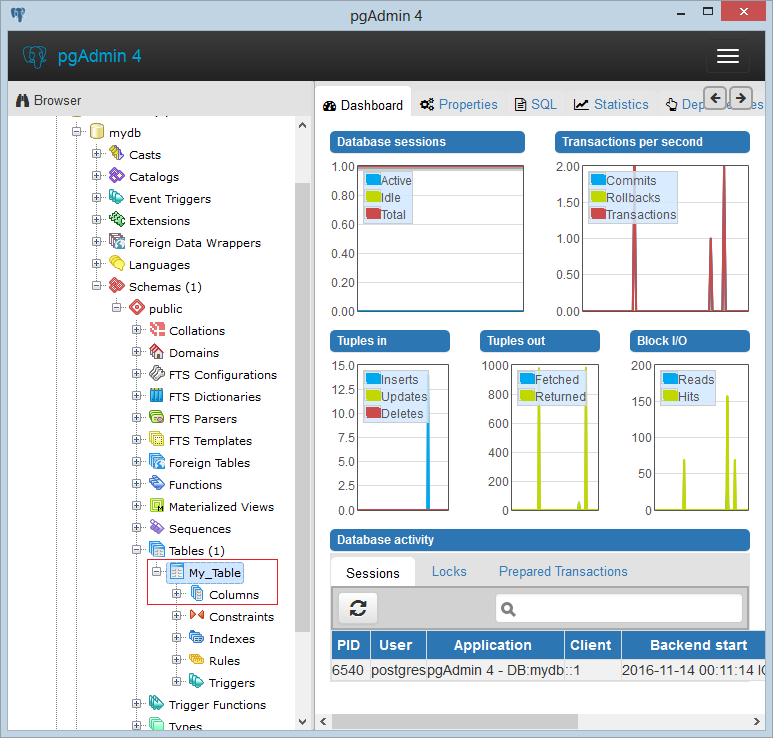
Task: Click the FTS Dictionaries icon
Action: pyautogui.click(x=157, y=396)
